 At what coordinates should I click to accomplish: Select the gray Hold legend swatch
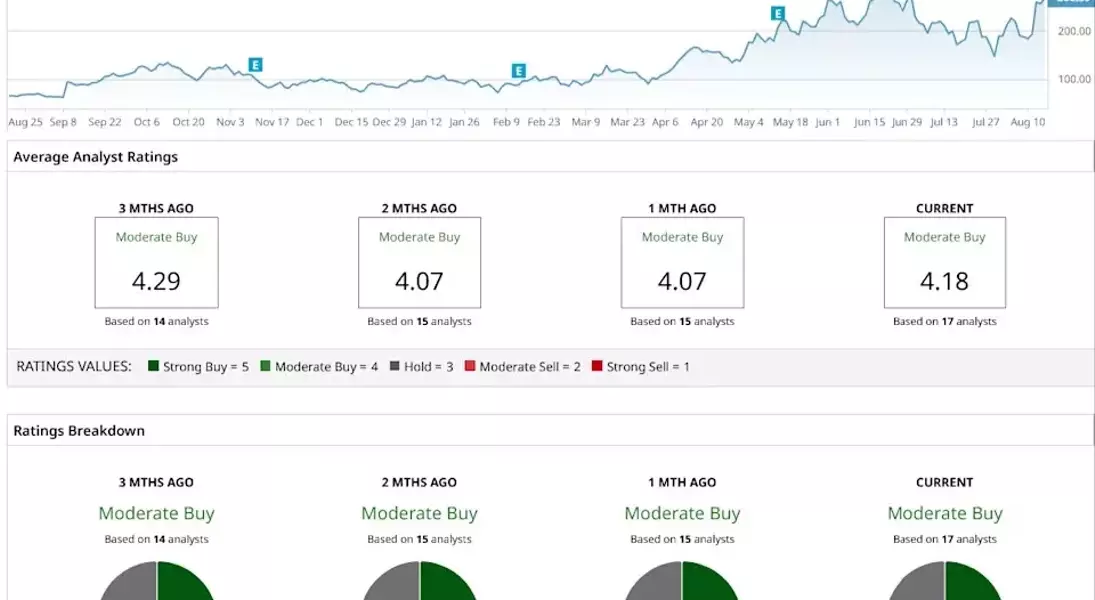click(x=395, y=366)
